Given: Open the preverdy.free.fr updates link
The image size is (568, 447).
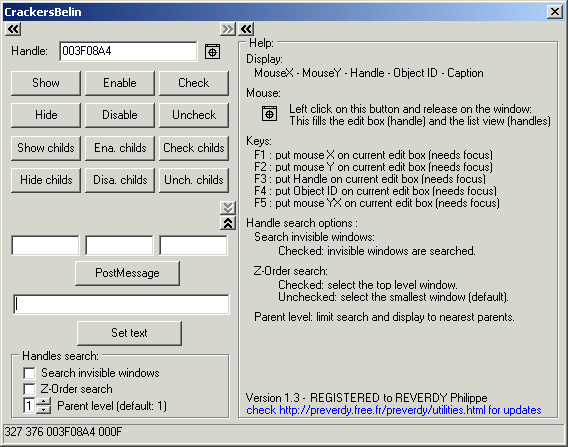Looking at the screenshot, I should point(394,410).
